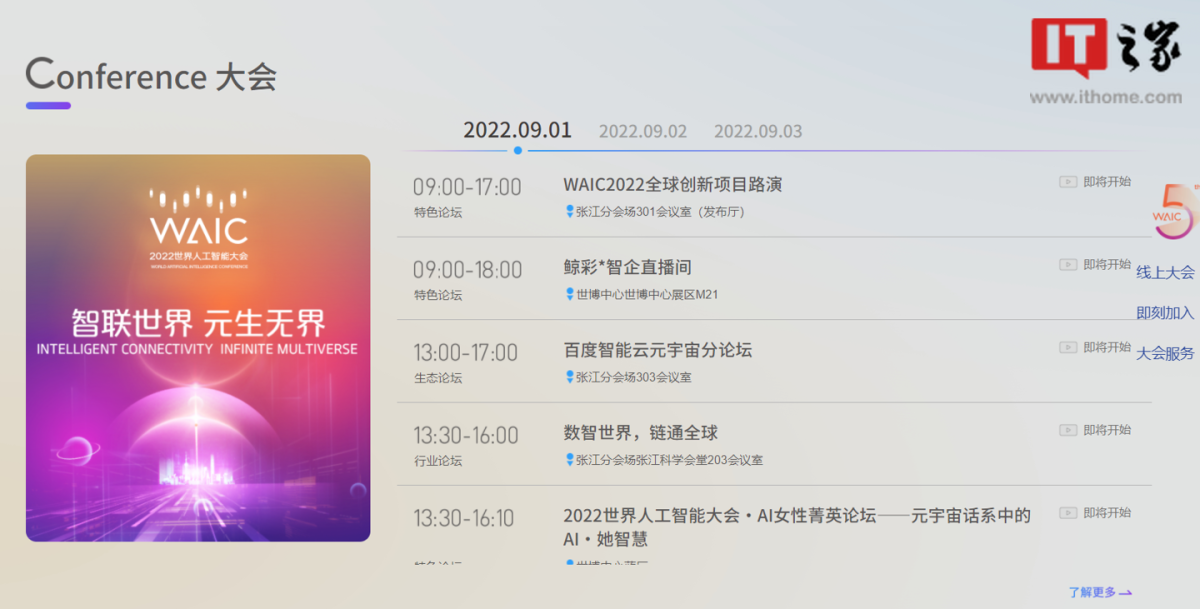Open the 即刻加入 side menu item
1200x609 pixels.
1165,313
